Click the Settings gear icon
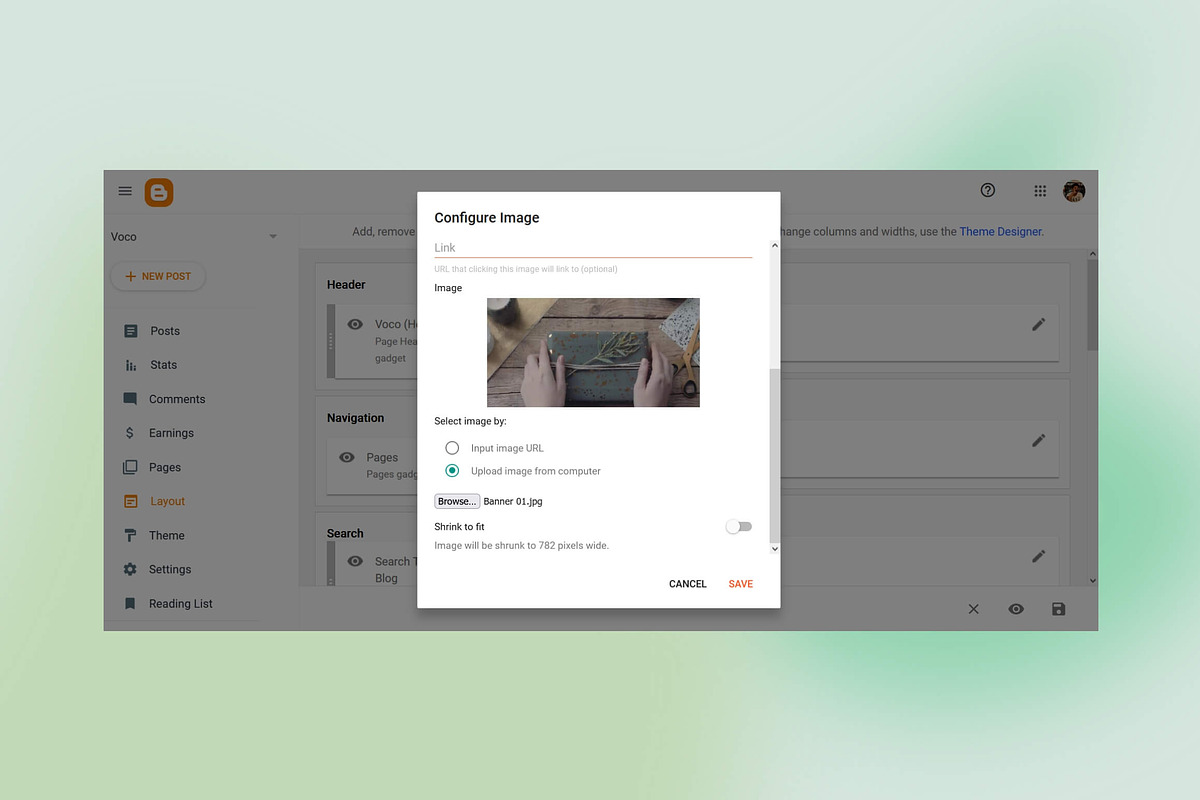 point(130,569)
